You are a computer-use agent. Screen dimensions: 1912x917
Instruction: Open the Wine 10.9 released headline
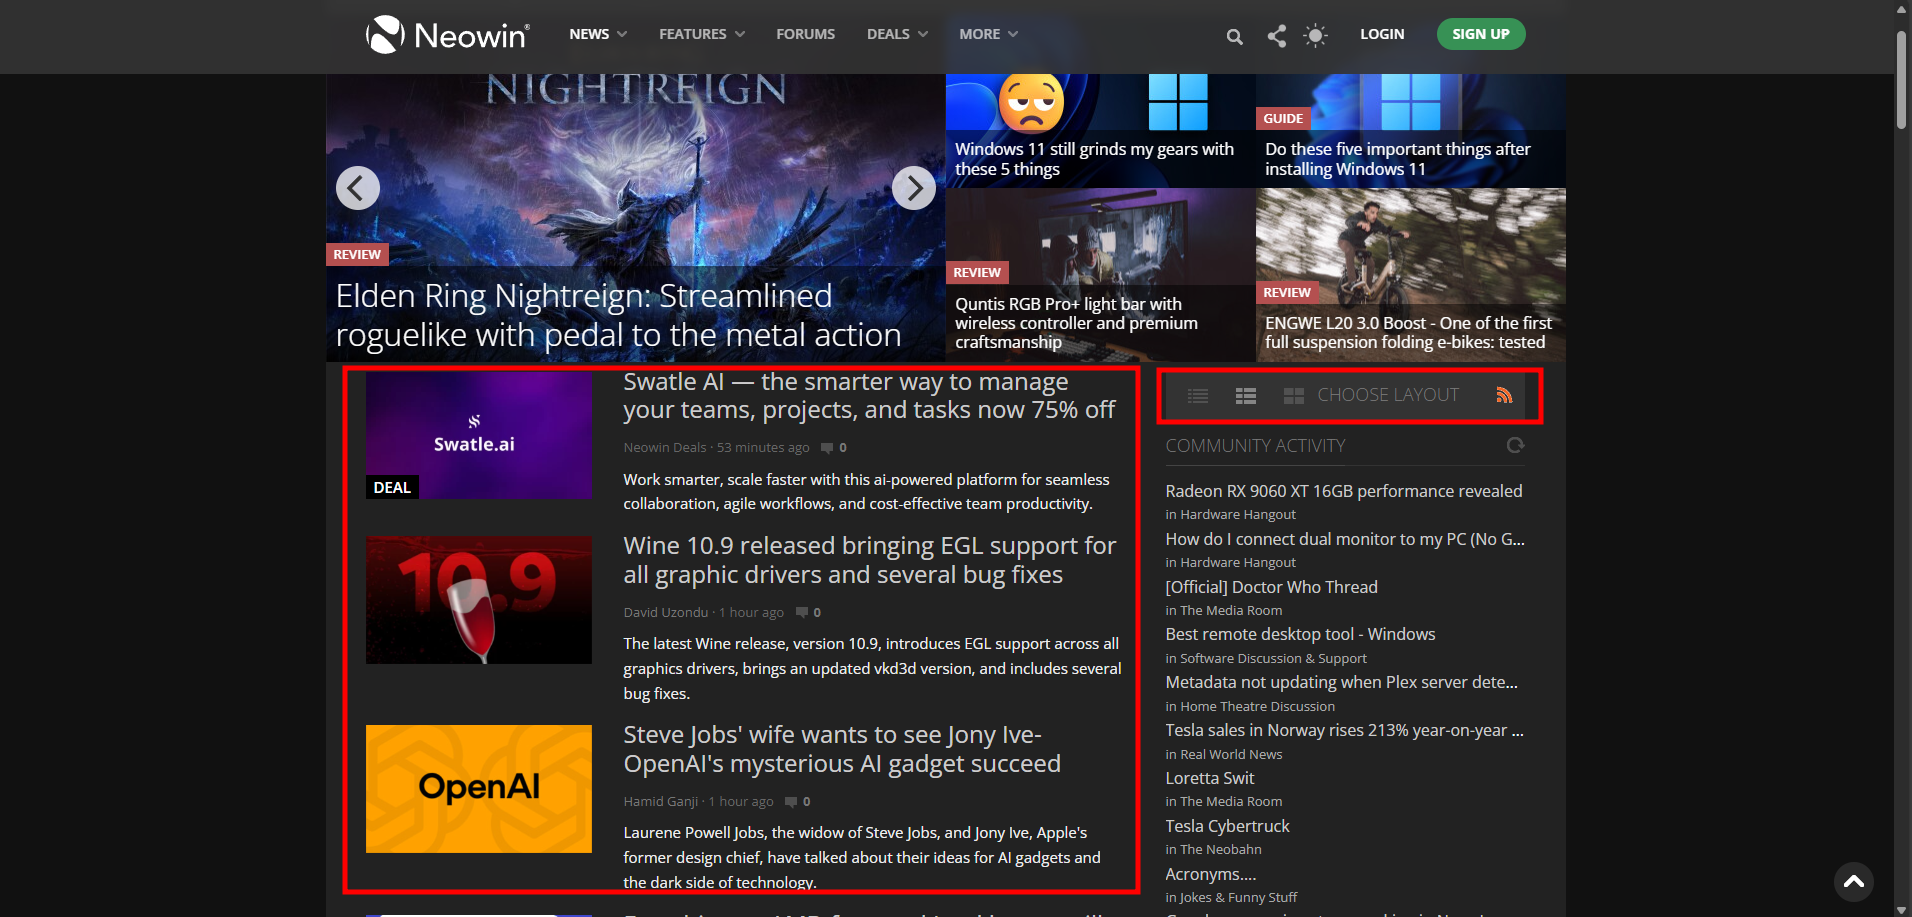pos(869,560)
